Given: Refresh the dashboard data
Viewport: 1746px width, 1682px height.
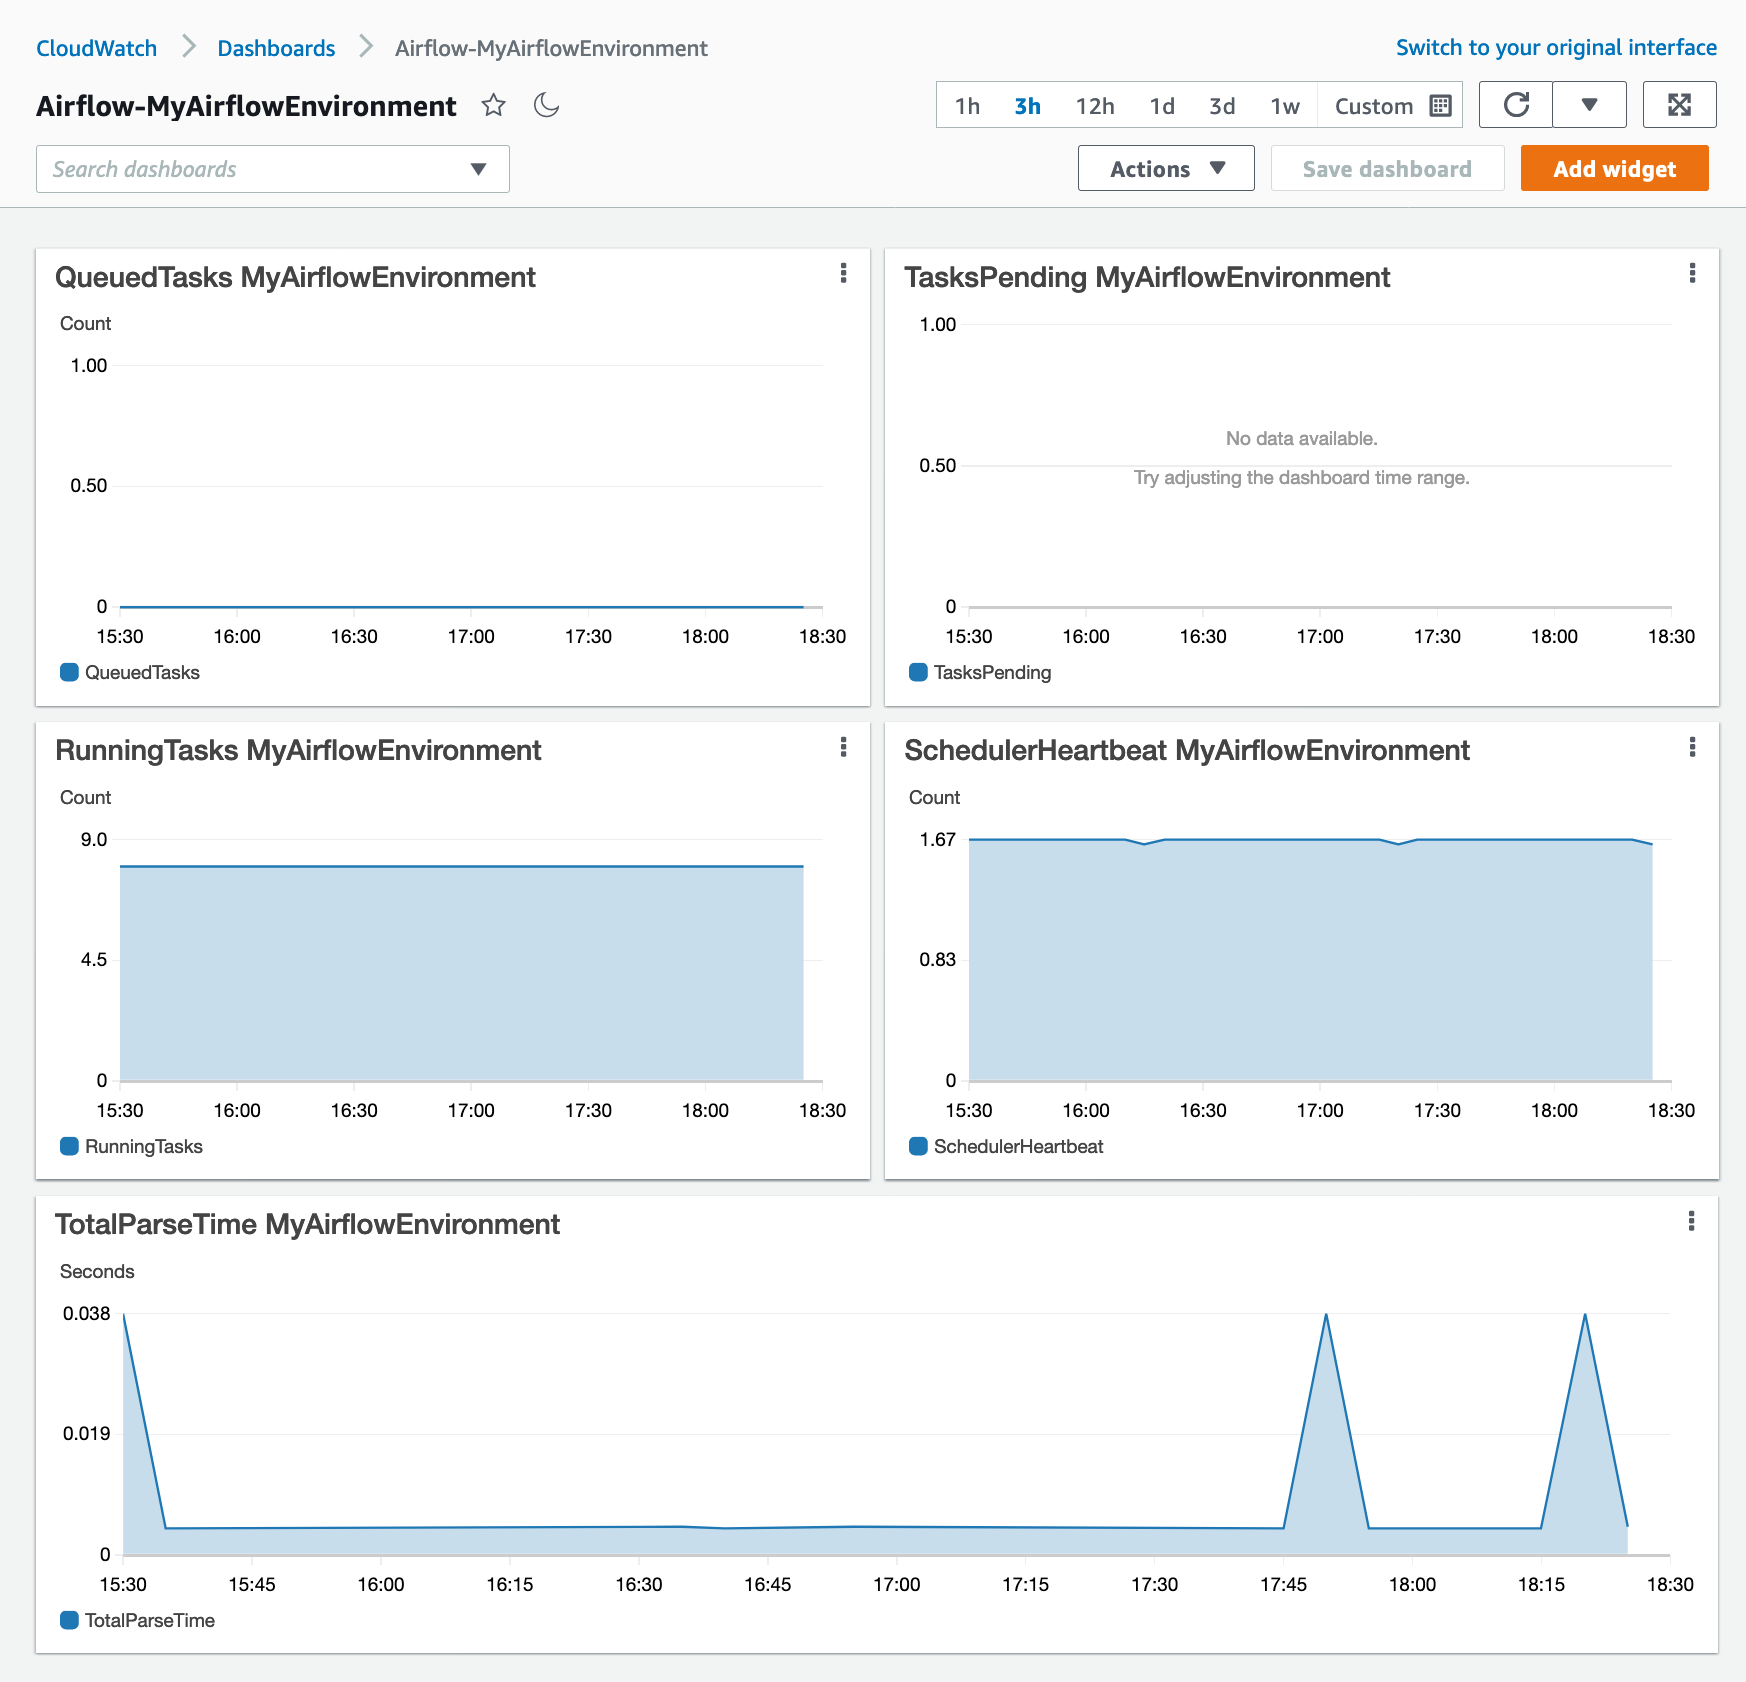Looking at the screenshot, I should (x=1516, y=105).
